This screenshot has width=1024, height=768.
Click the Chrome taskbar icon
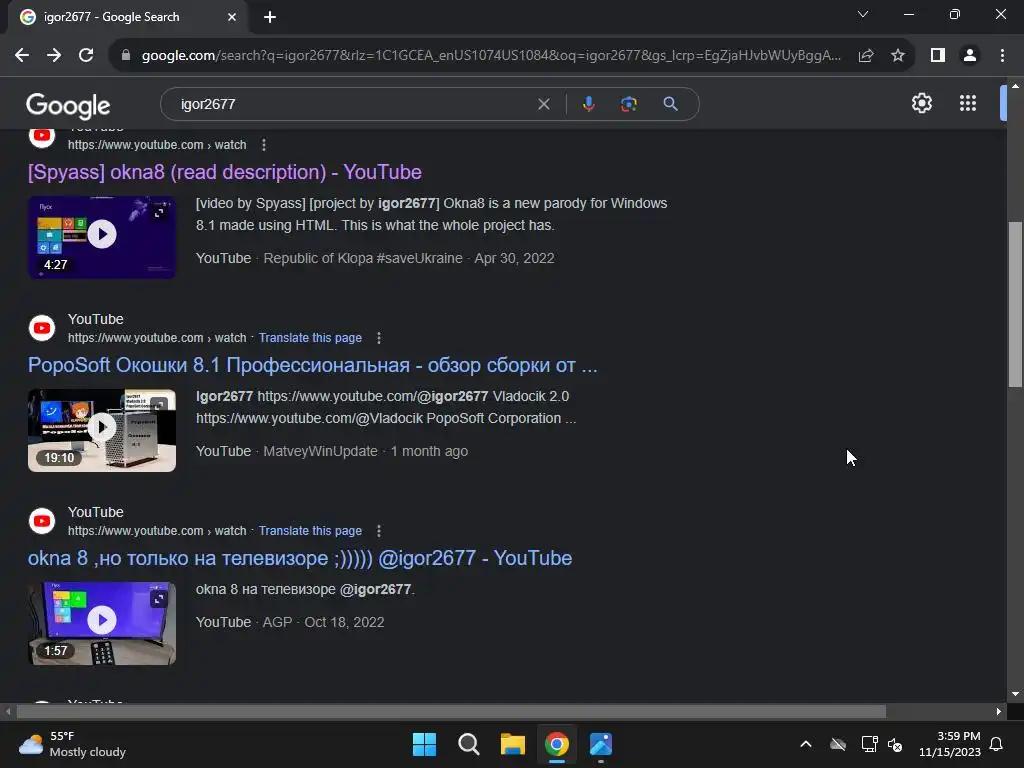click(x=557, y=744)
